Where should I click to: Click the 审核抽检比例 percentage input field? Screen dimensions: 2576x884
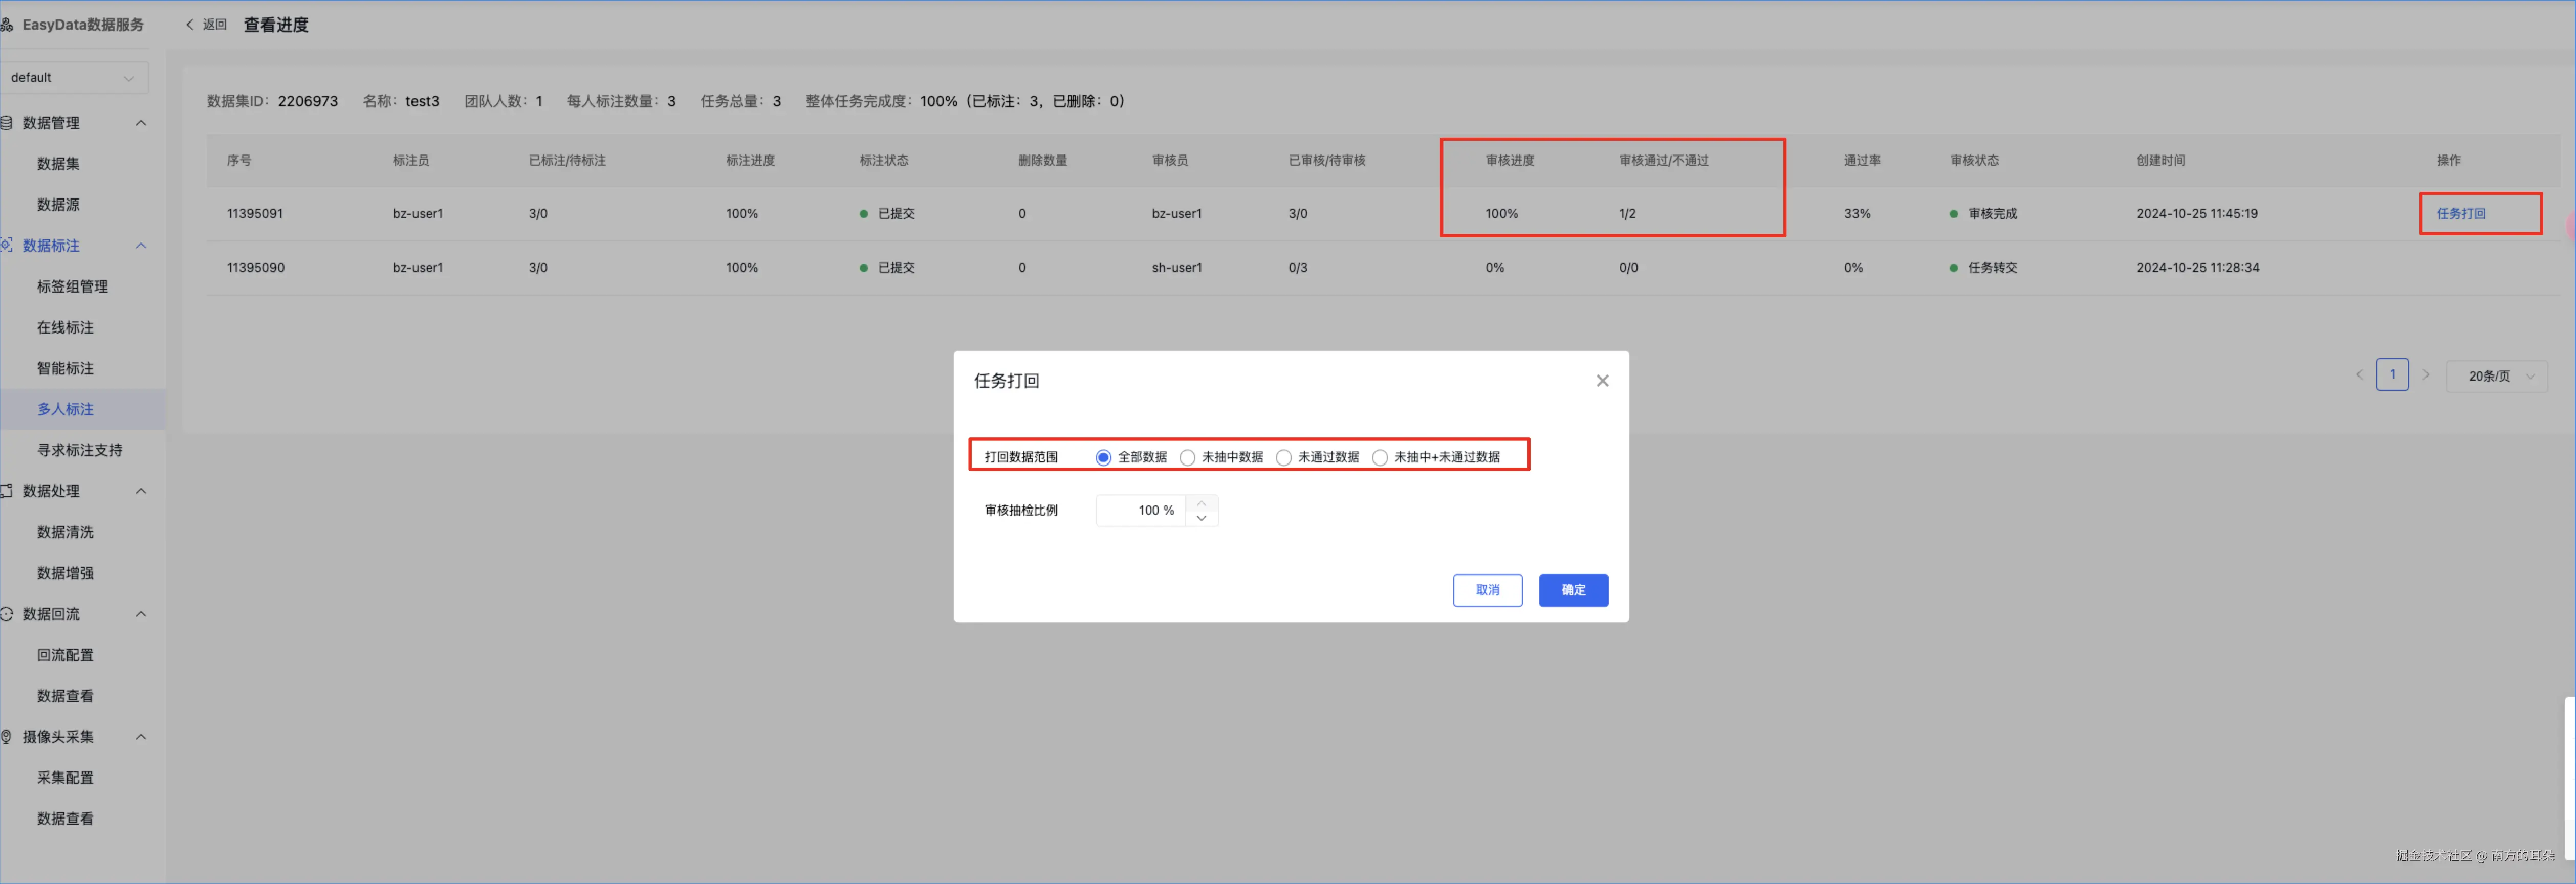1141,510
